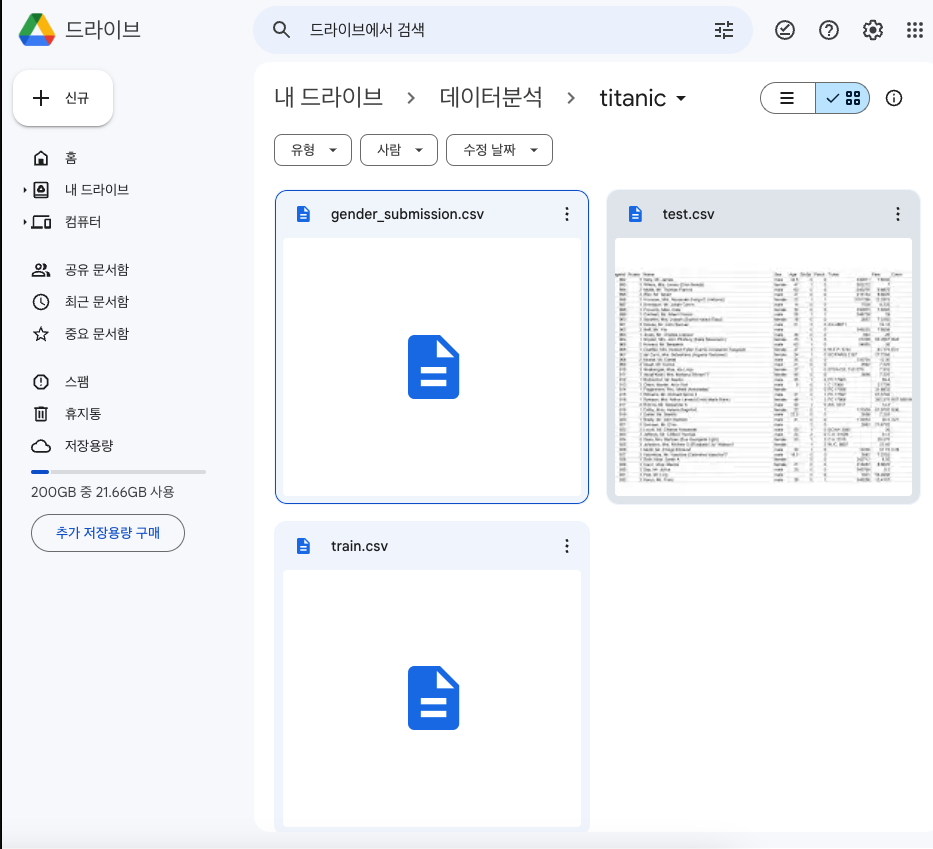Open the help question mark icon

(829, 30)
